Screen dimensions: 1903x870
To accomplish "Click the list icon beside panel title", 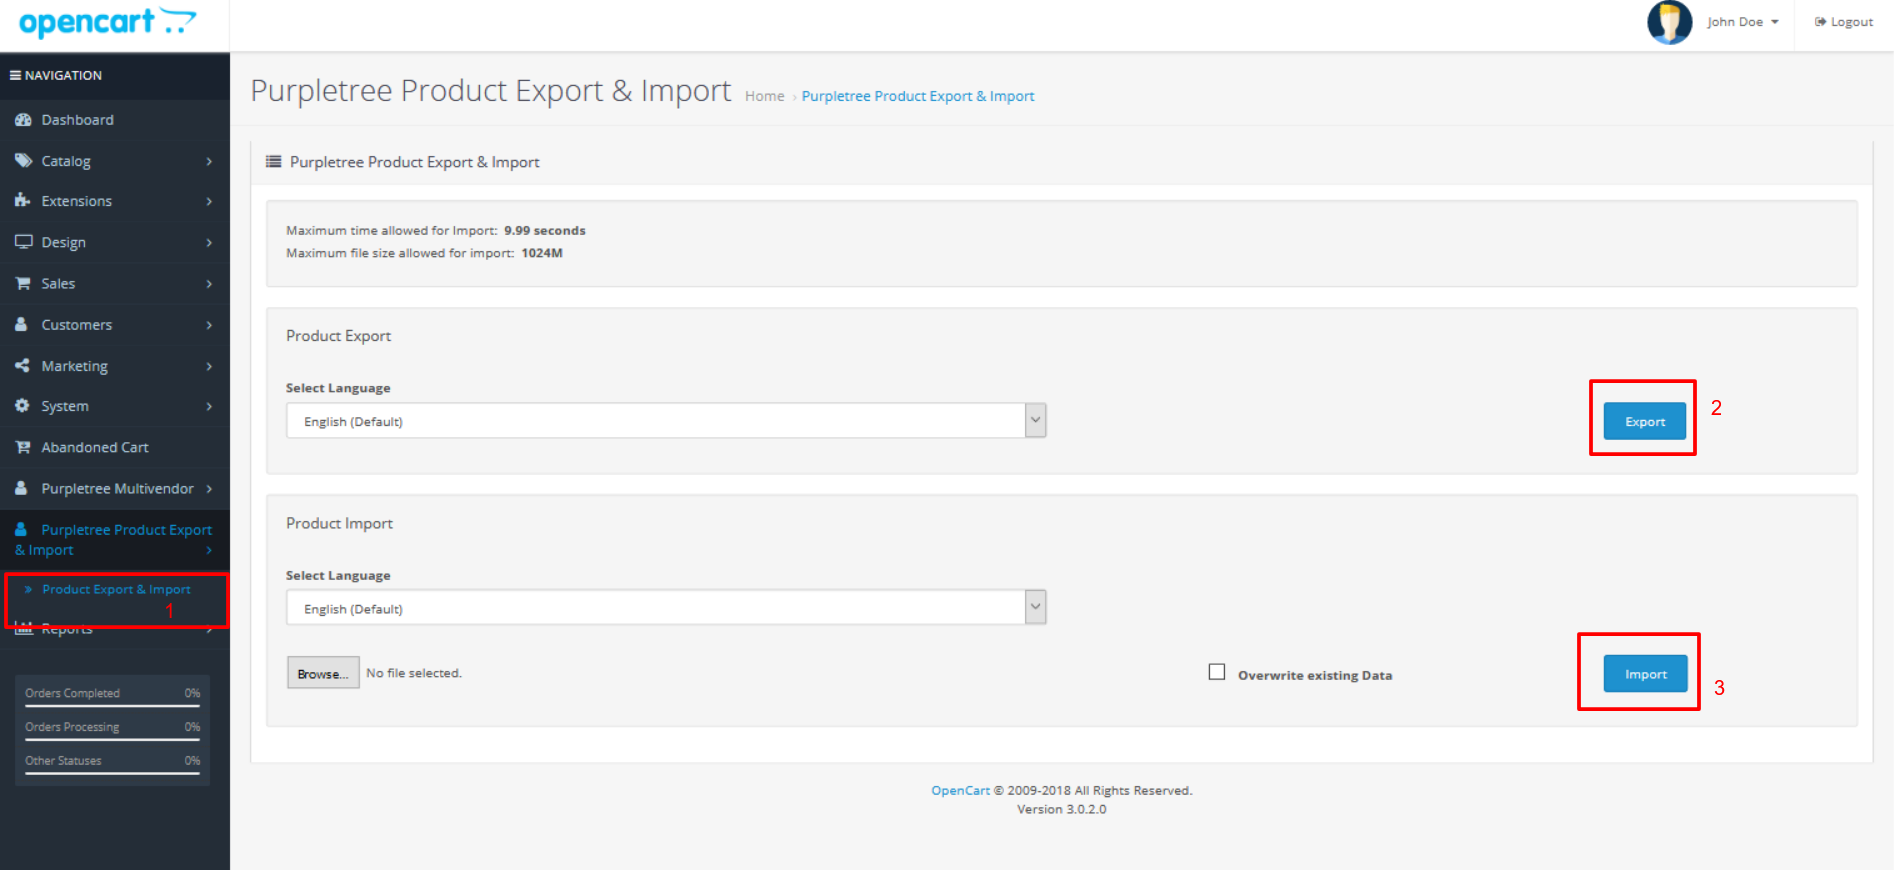I will pos(273,161).
